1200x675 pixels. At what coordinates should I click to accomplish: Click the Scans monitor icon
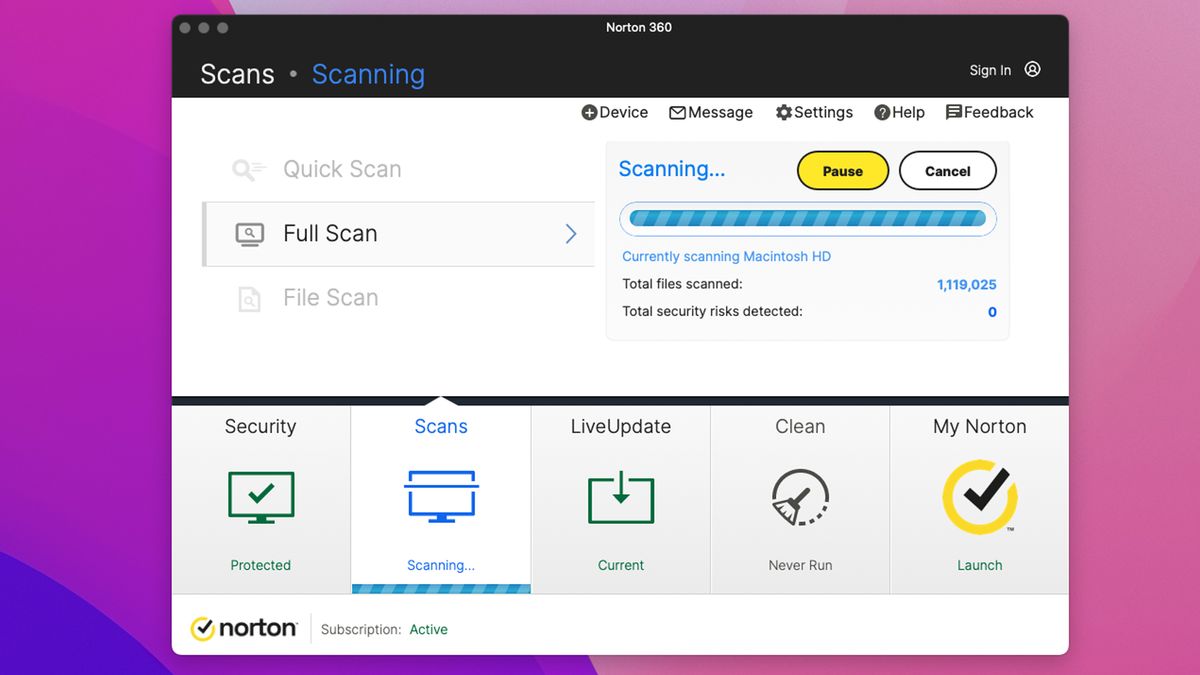pos(440,497)
